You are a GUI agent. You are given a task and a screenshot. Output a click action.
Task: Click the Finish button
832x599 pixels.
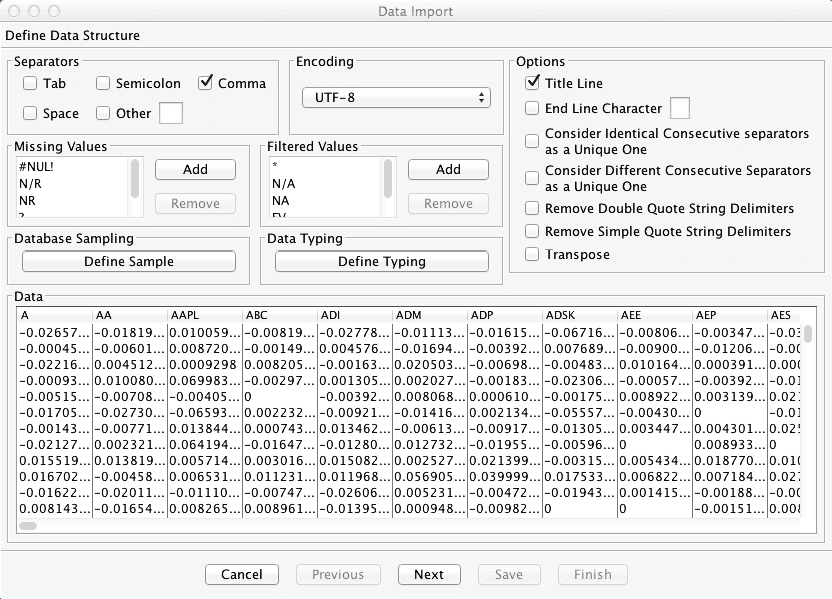tap(593, 575)
